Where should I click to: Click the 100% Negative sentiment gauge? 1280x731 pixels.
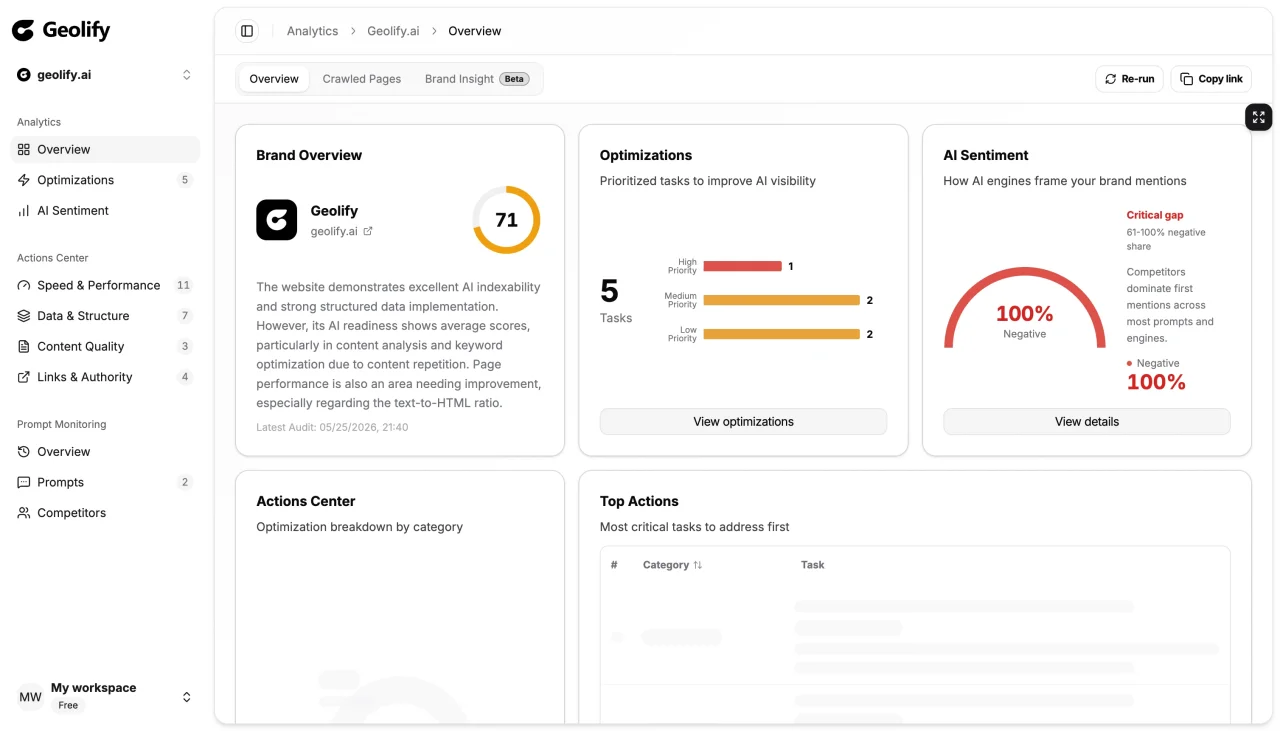point(1025,308)
